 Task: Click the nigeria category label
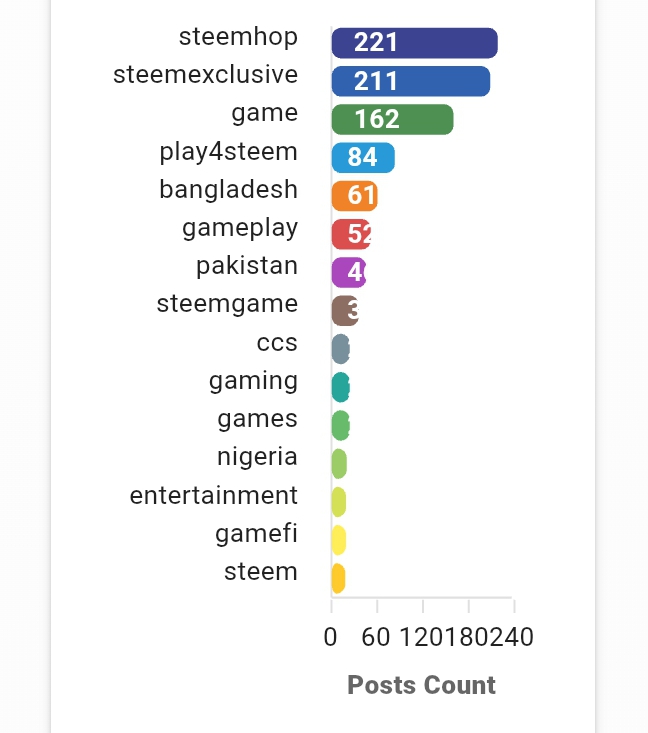(x=257, y=457)
